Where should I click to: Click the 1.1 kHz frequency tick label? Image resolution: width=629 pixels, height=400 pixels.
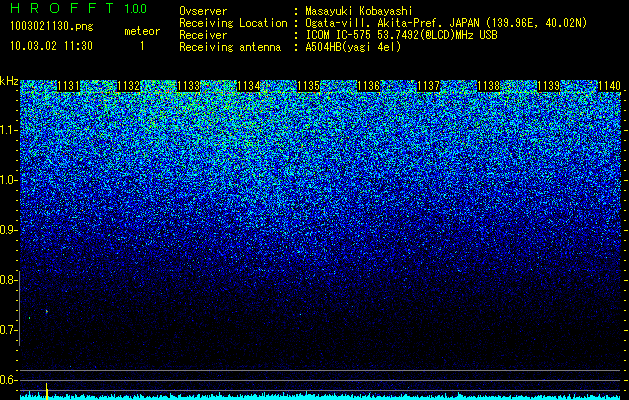tap(8, 130)
